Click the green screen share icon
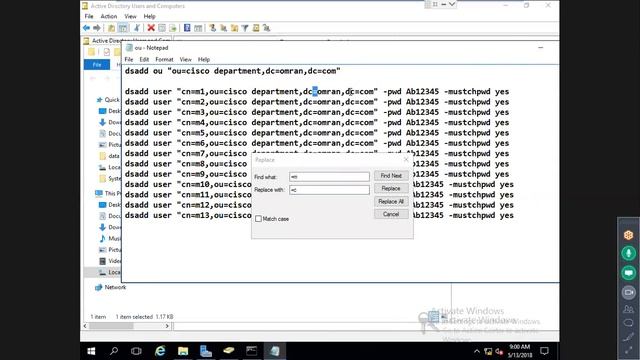This screenshot has height=360, width=640. tap(629, 273)
